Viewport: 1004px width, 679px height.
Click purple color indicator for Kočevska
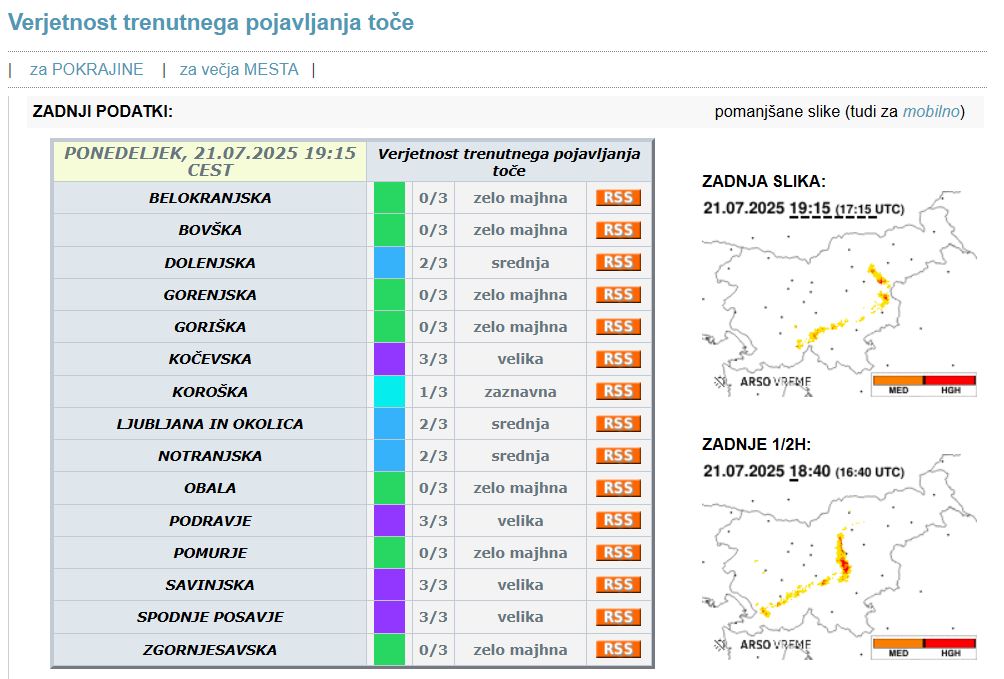pyautogui.click(x=389, y=359)
